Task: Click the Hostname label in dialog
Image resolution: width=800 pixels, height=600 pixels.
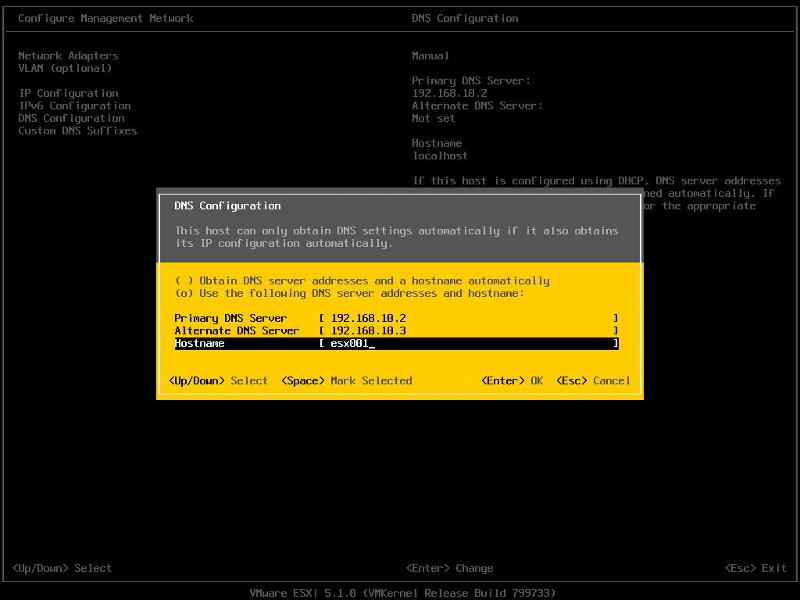Action: (x=199, y=343)
